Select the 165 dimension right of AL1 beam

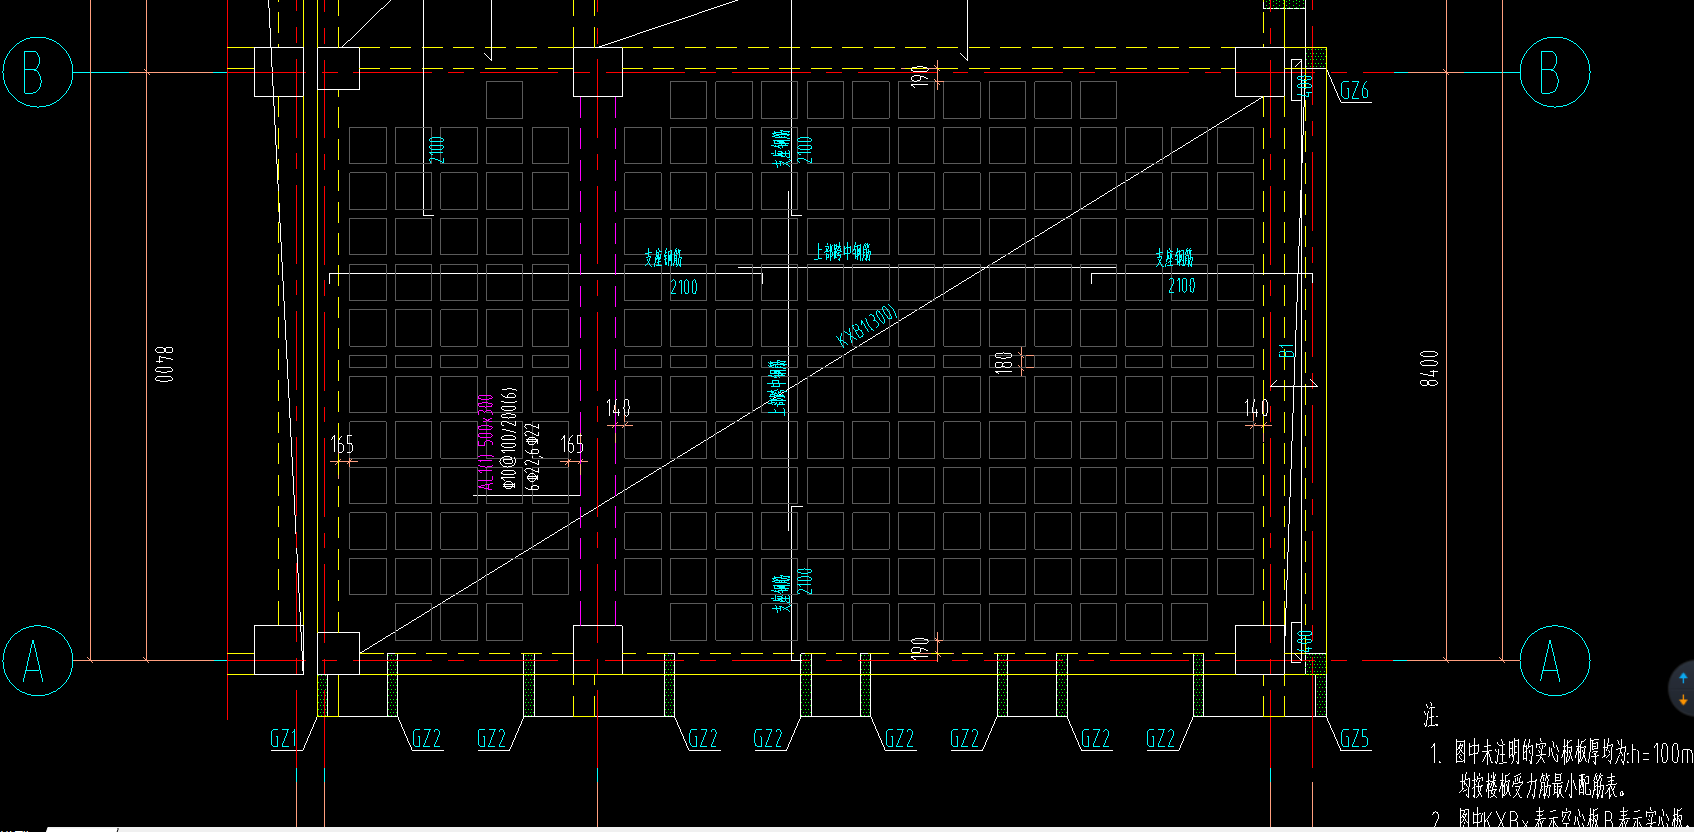pos(572,444)
